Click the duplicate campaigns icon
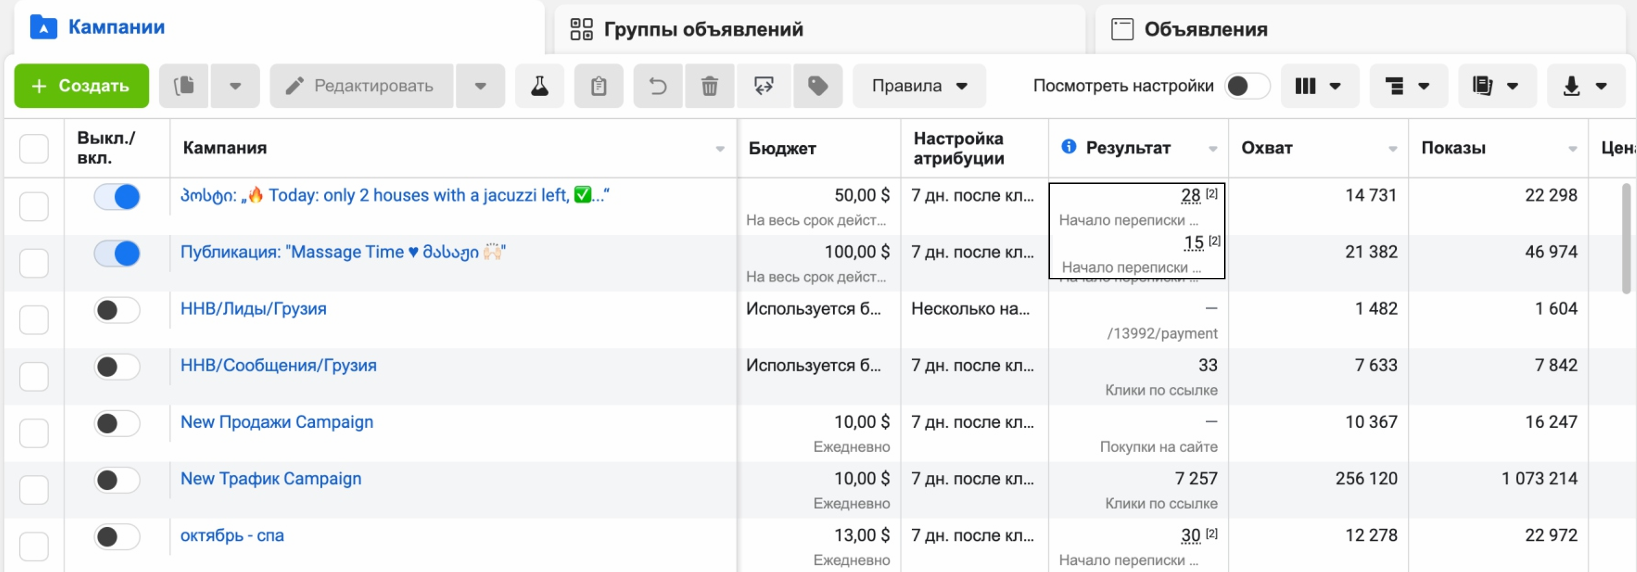Image resolution: width=1637 pixels, height=572 pixels. pyautogui.click(x=184, y=86)
